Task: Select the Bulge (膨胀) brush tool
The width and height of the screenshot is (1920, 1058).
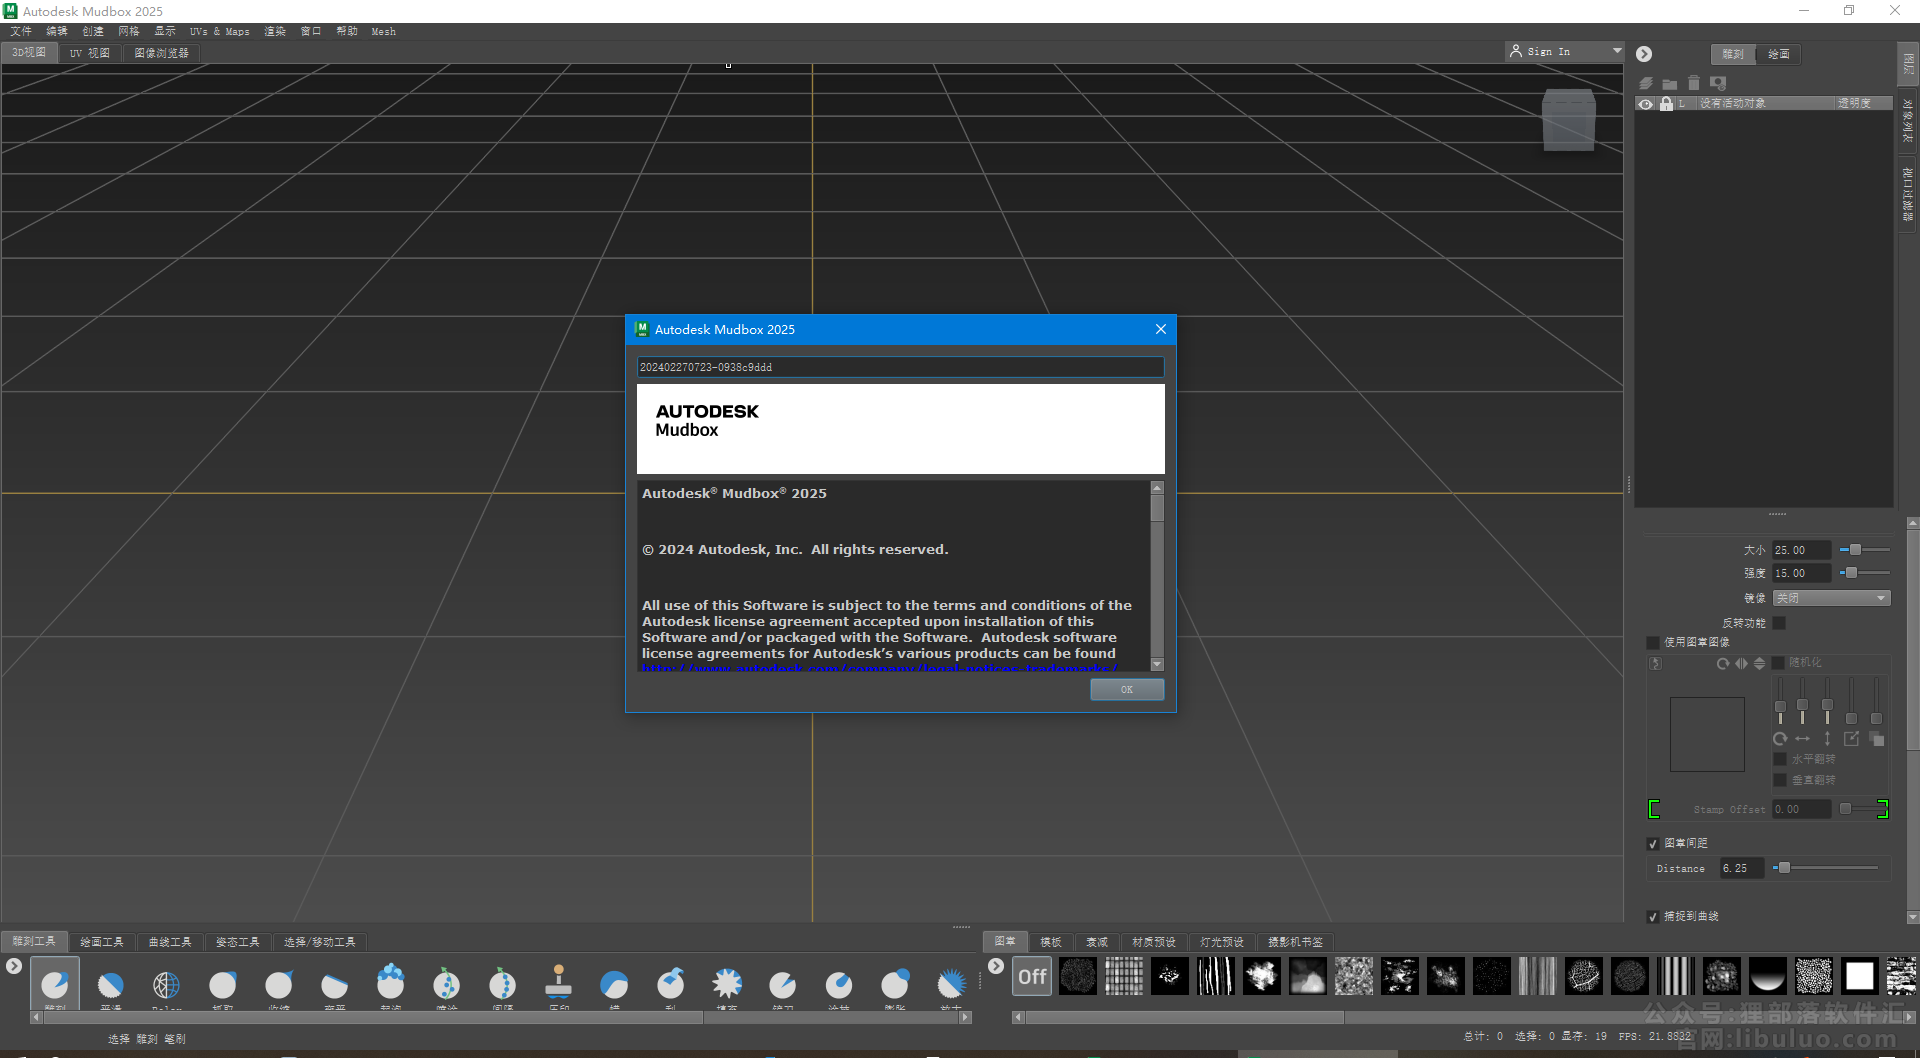Action: [x=895, y=985]
